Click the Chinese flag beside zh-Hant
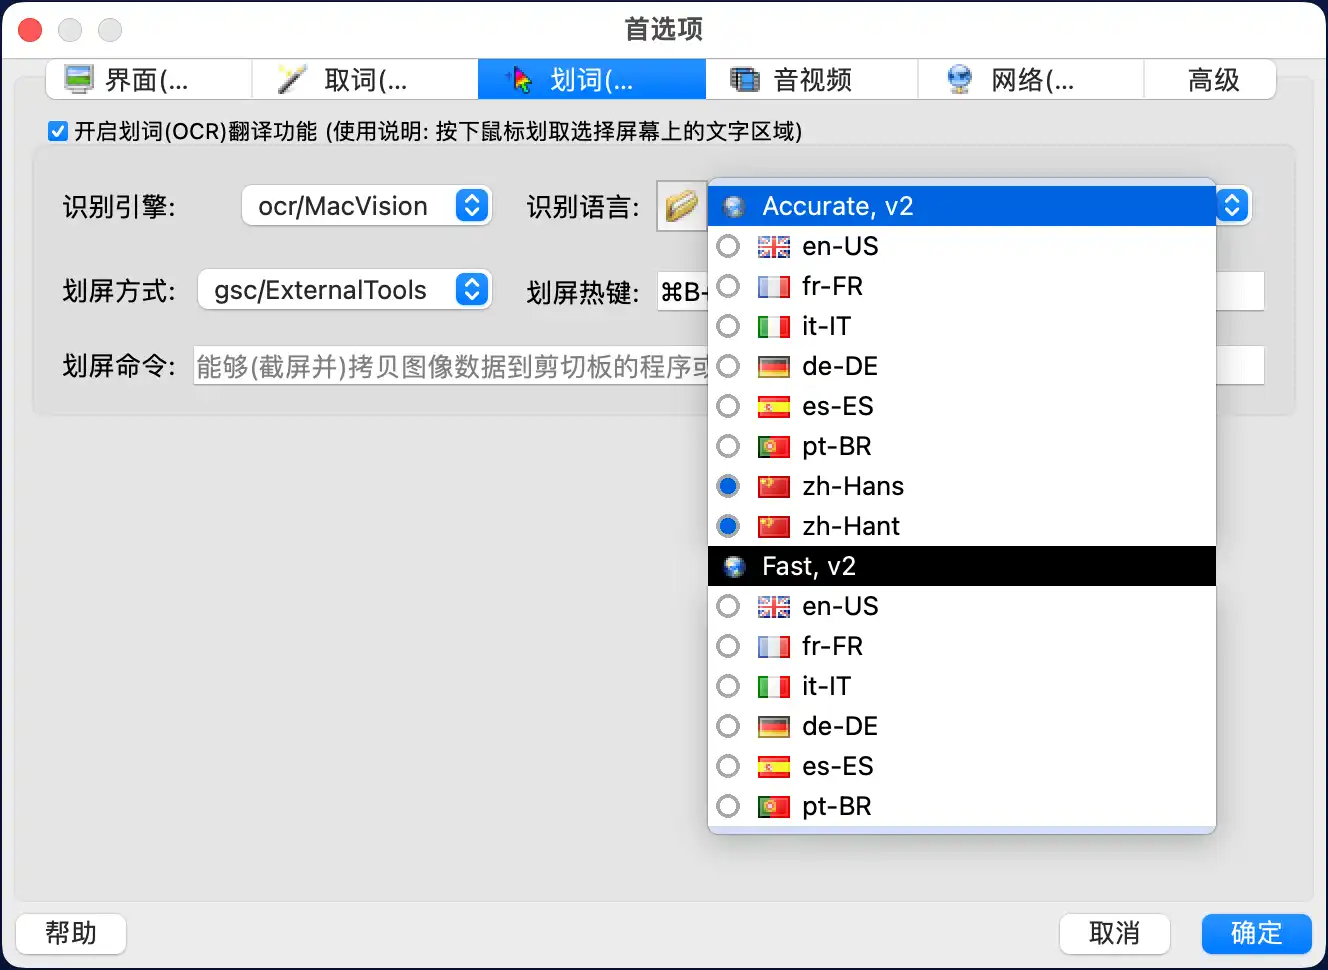The height and width of the screenshot is (970, 1328). coord(774,527)
